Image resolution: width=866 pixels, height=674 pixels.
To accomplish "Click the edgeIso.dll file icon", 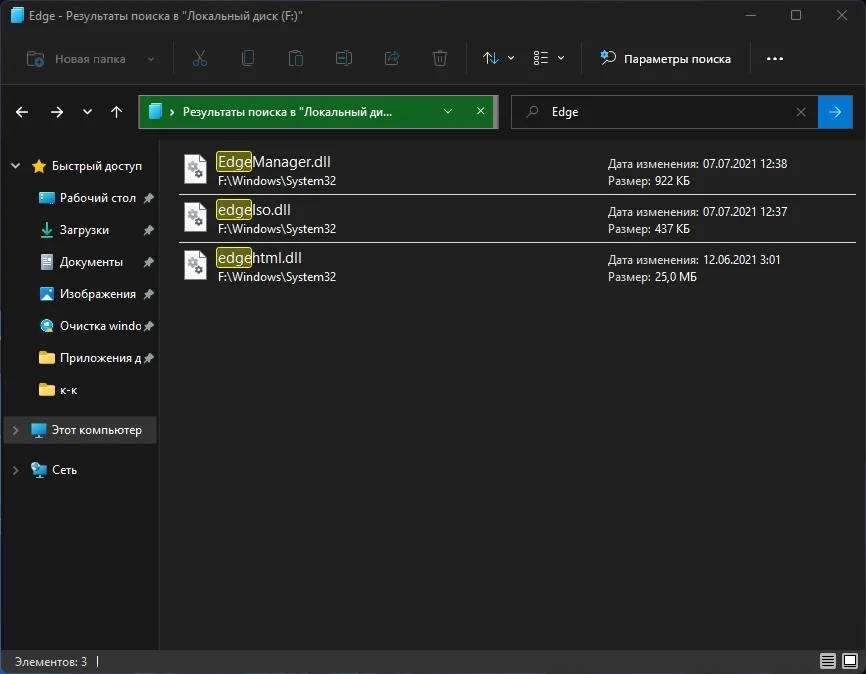I will (196, 217).
